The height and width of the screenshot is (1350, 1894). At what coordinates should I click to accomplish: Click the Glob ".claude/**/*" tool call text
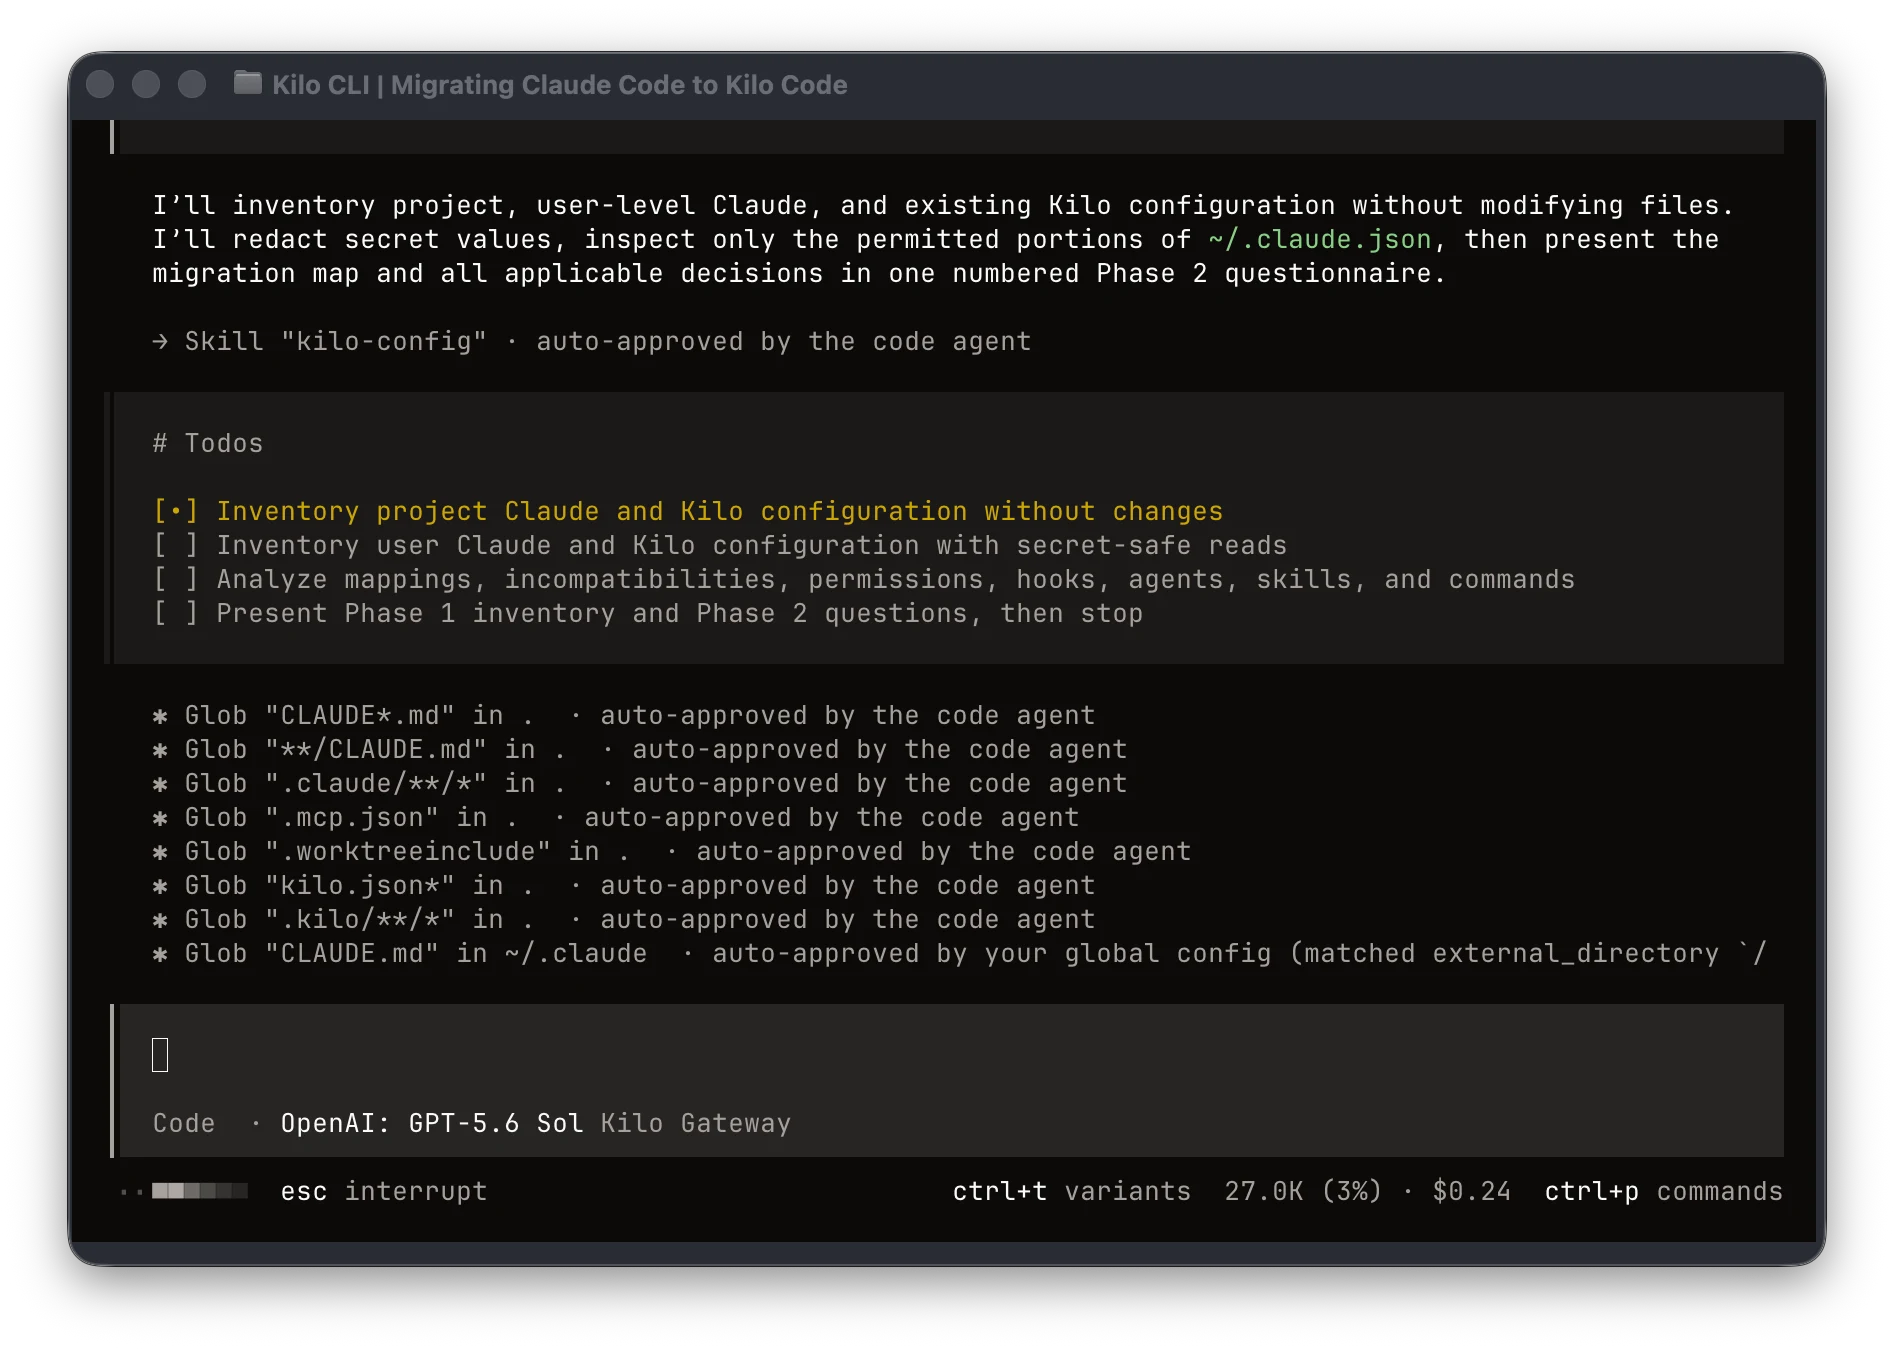[x=656, y=784]
